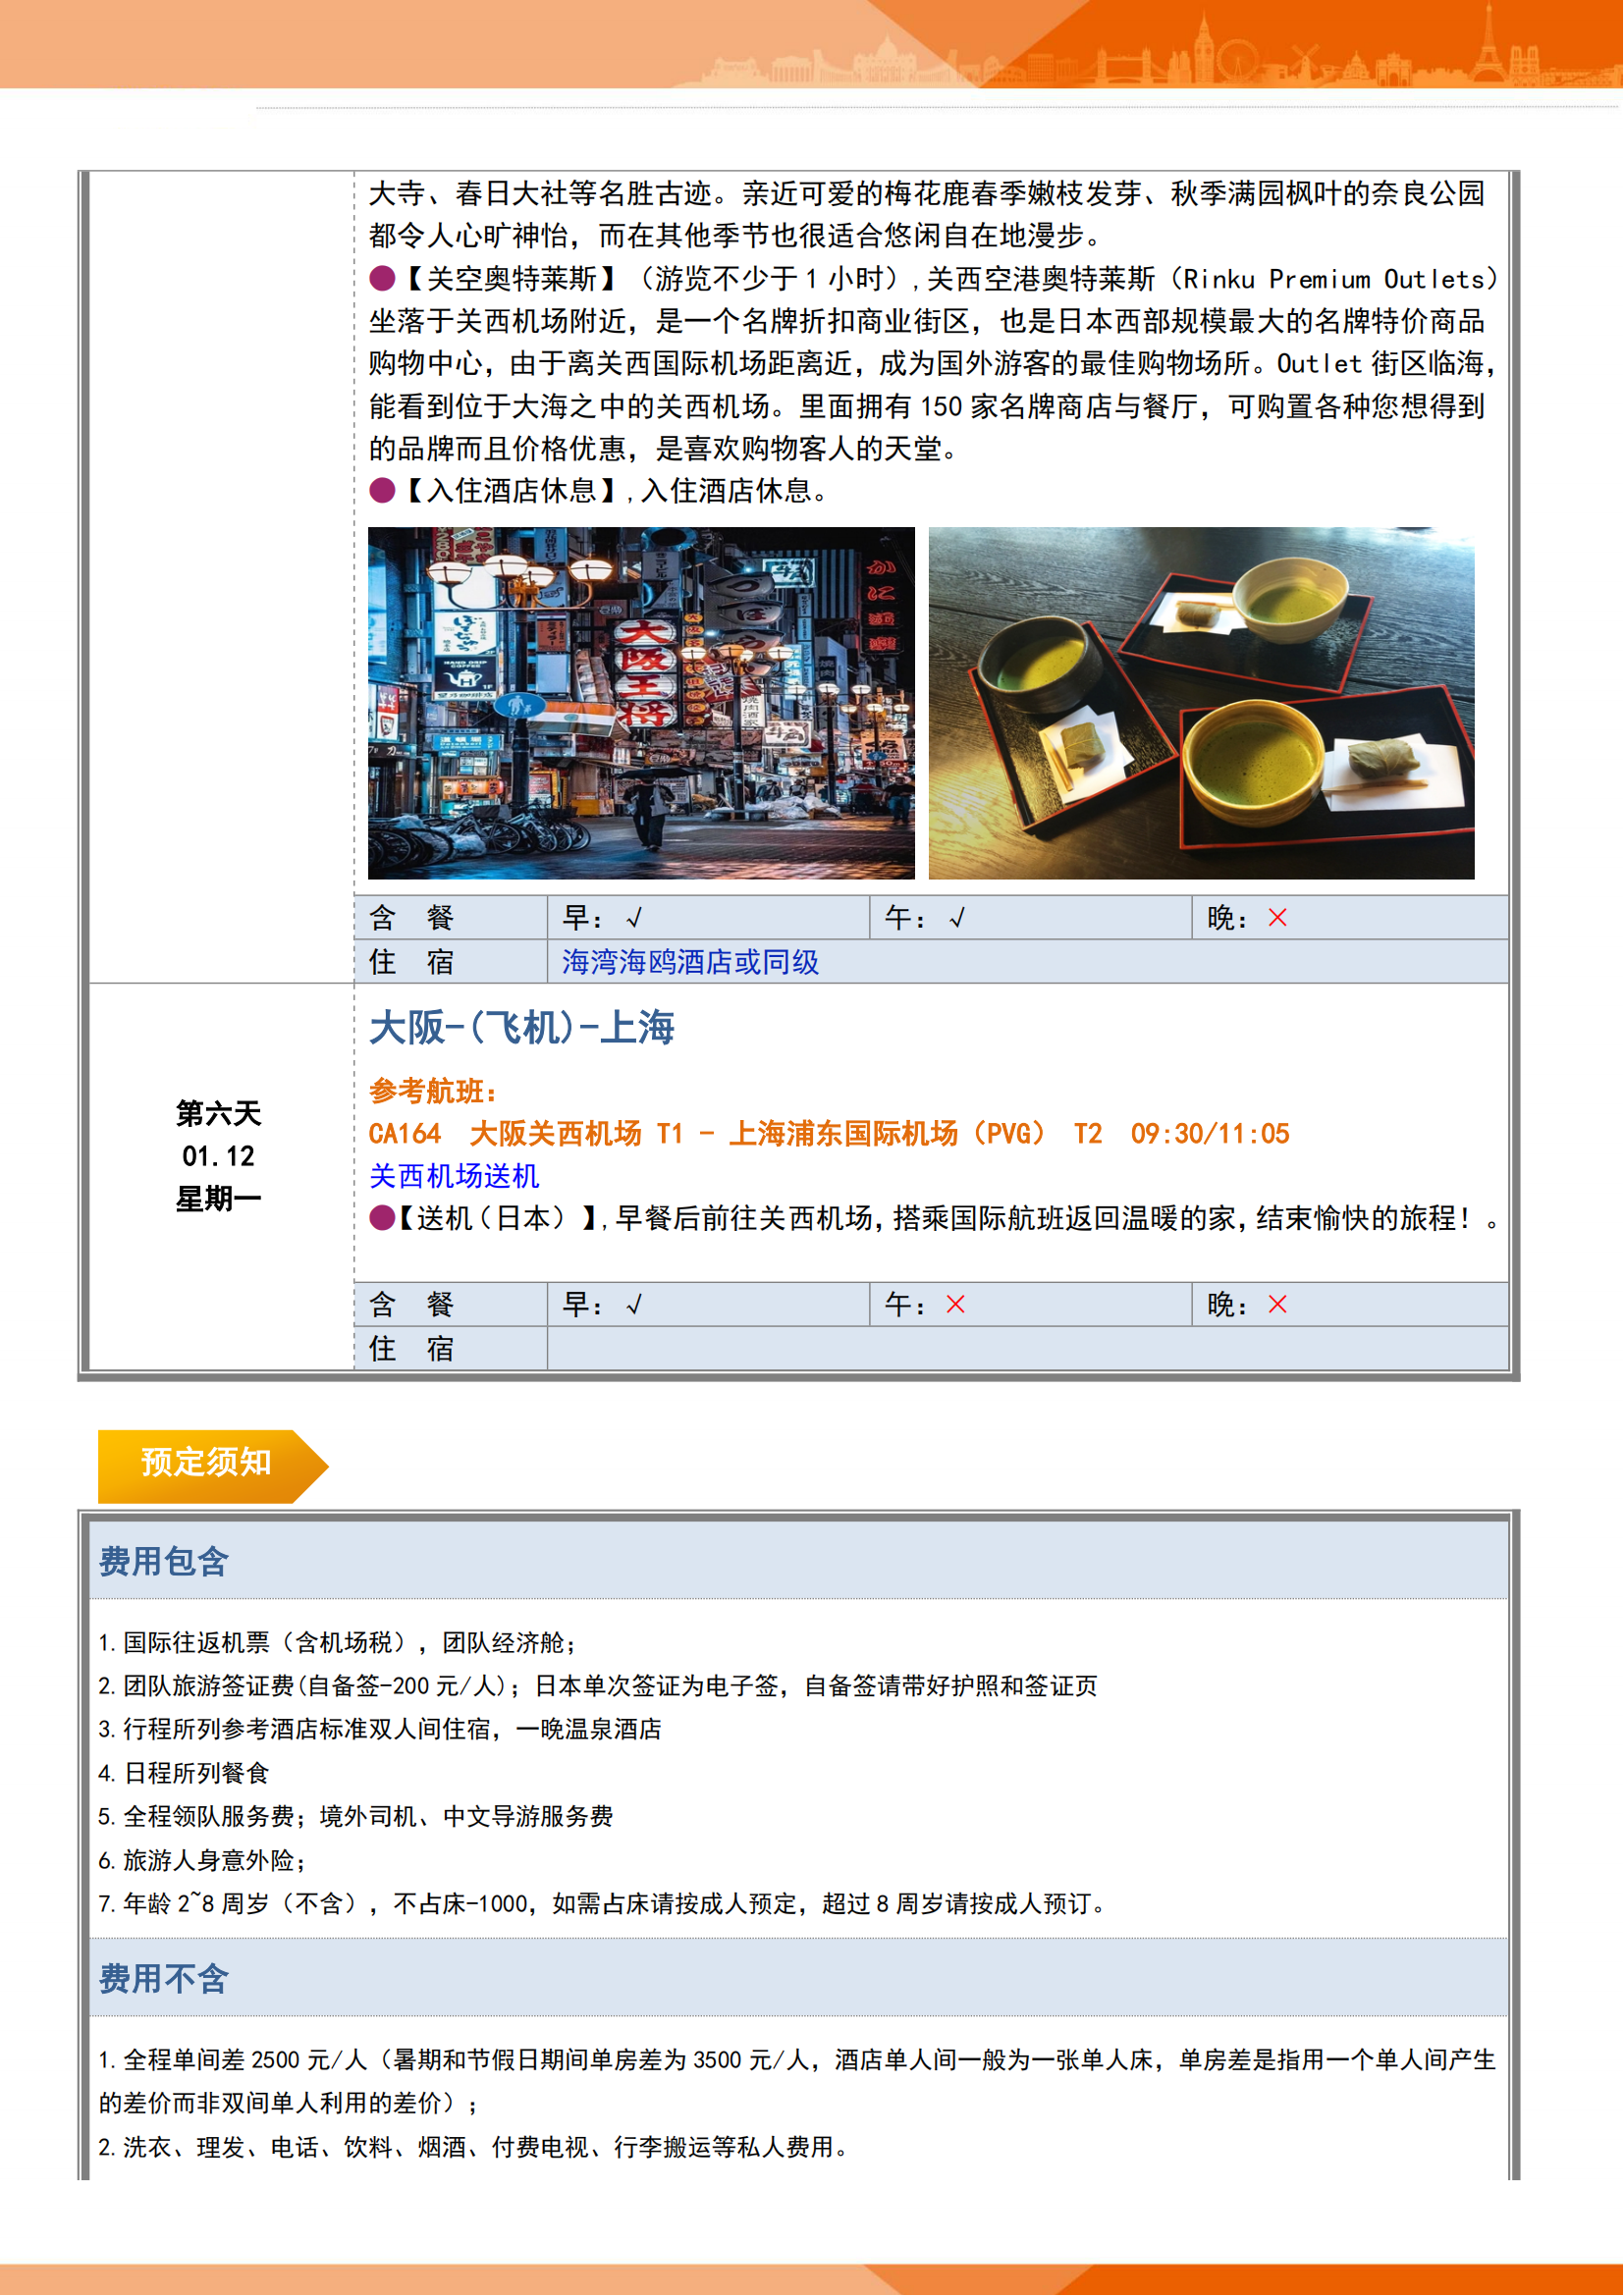Click the purple bullet before 入住酒店休息

pos(382,490)
